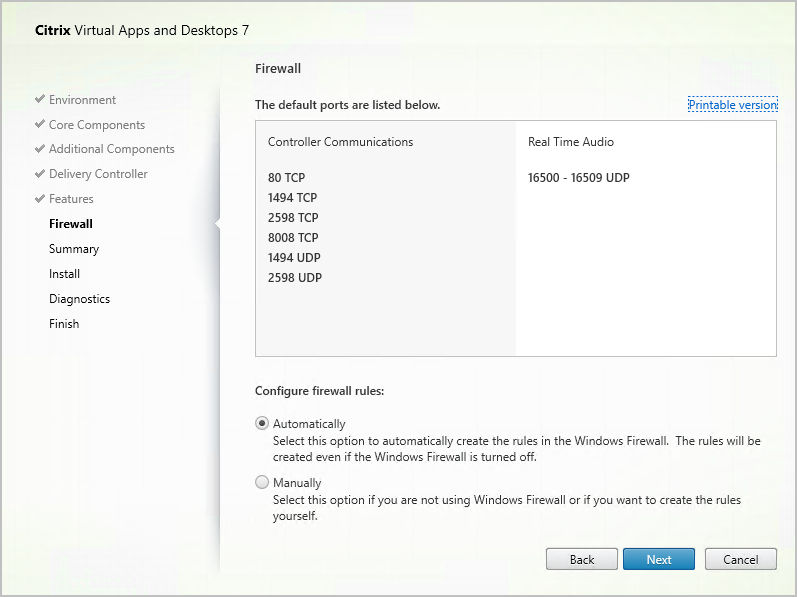Click the Finish step in sidebar
Screen dimensions: 797x597
click(x=64, y=324)
